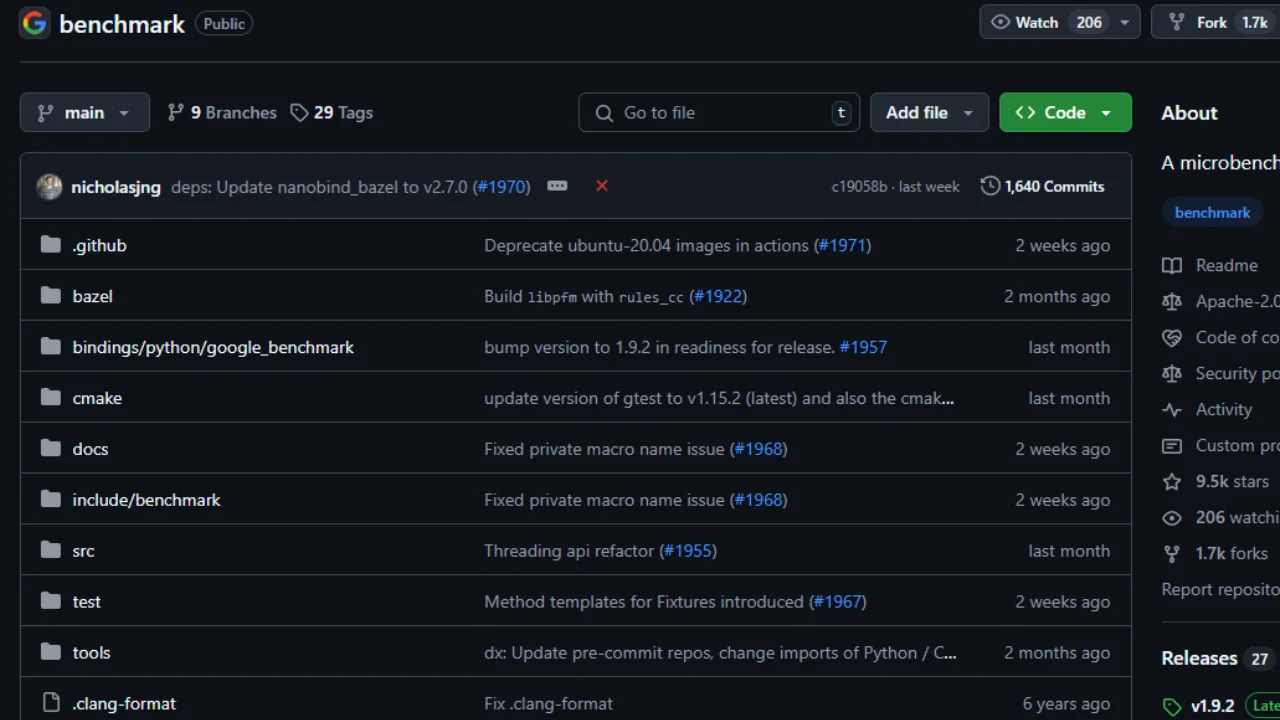
Task: Click the .clang-format file icon
Action: coord(51,703)
